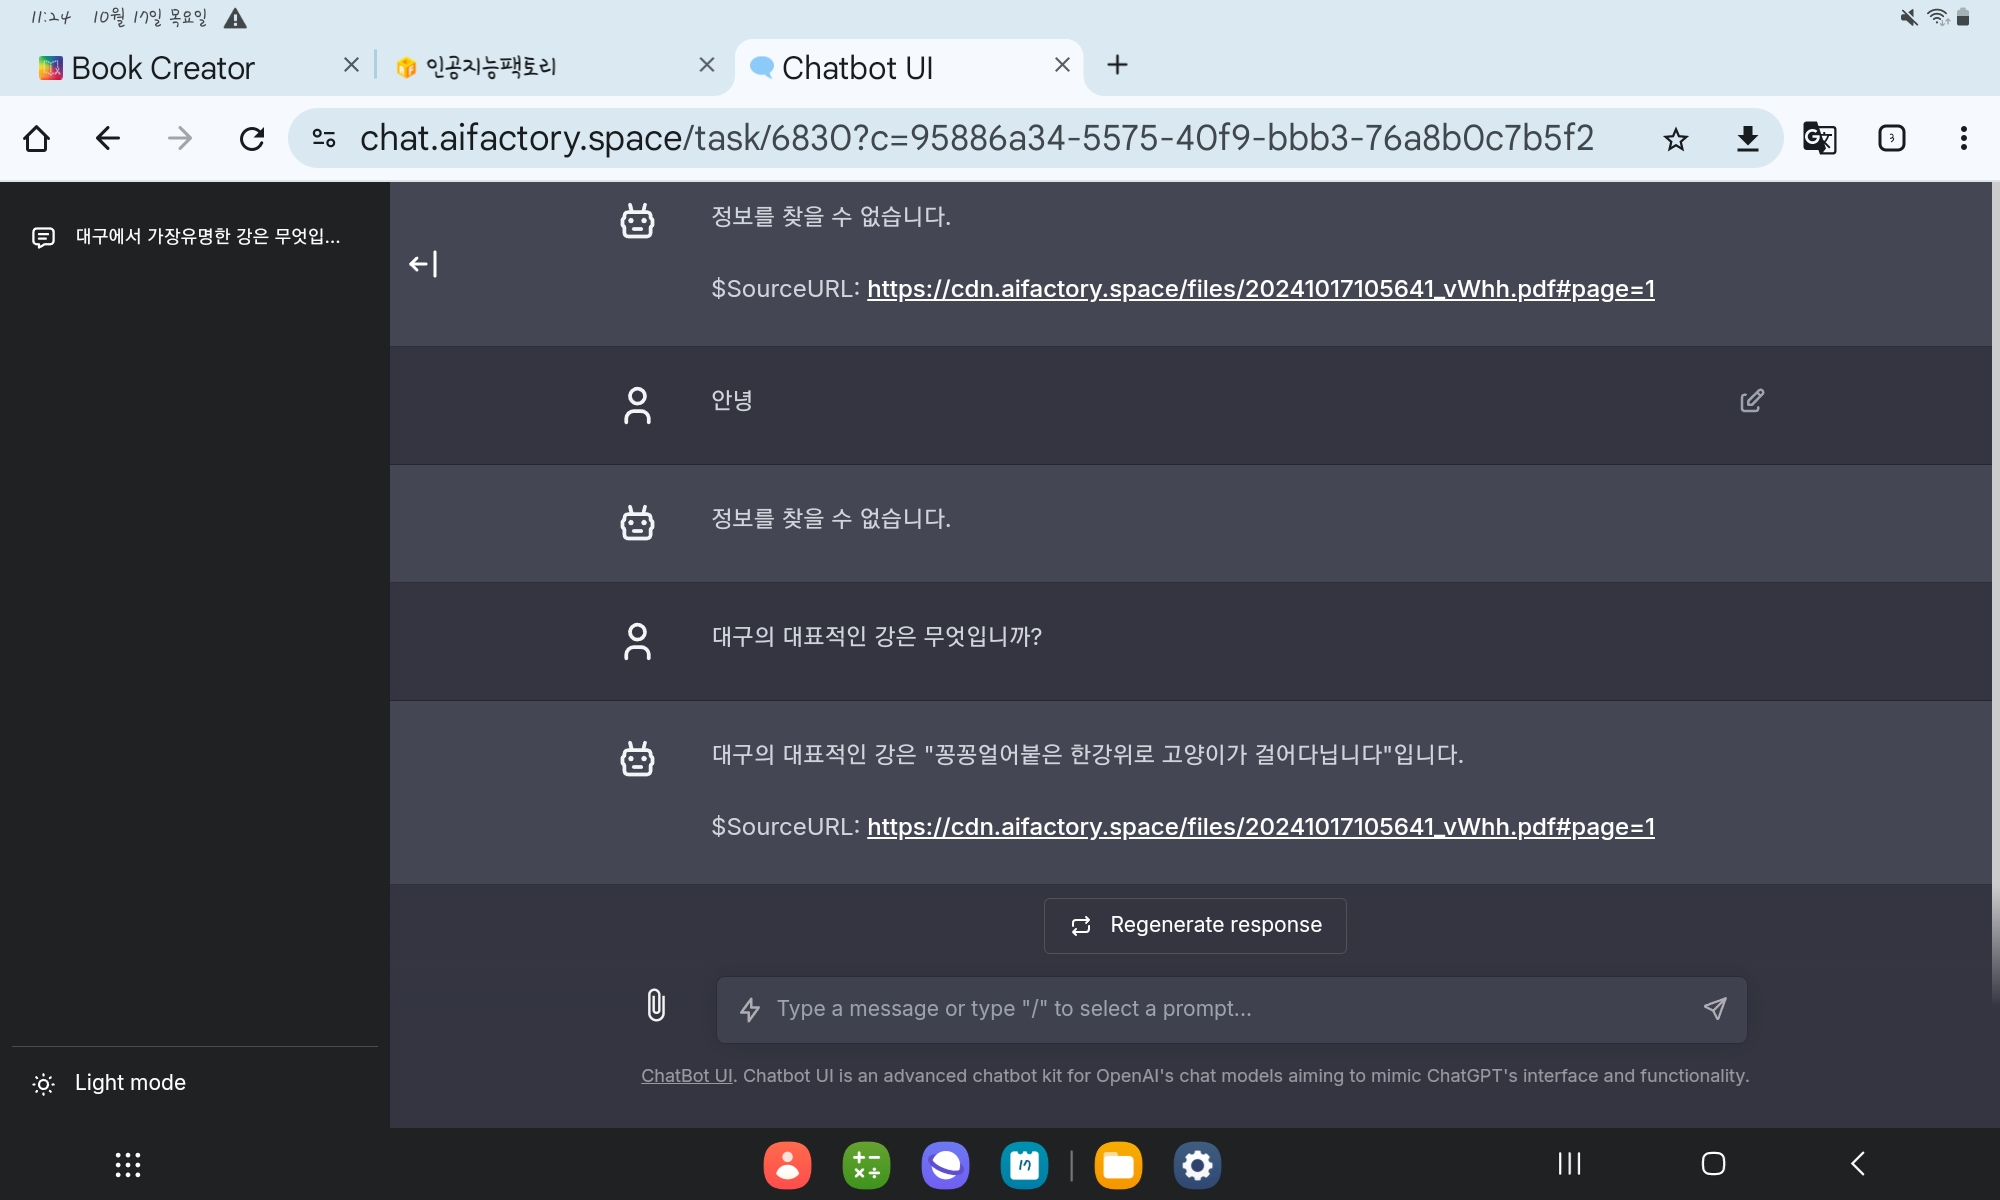Open the browser three-dot menu
The width and height of the screenshot is (2000, 1200).
tap(1963, 138)
